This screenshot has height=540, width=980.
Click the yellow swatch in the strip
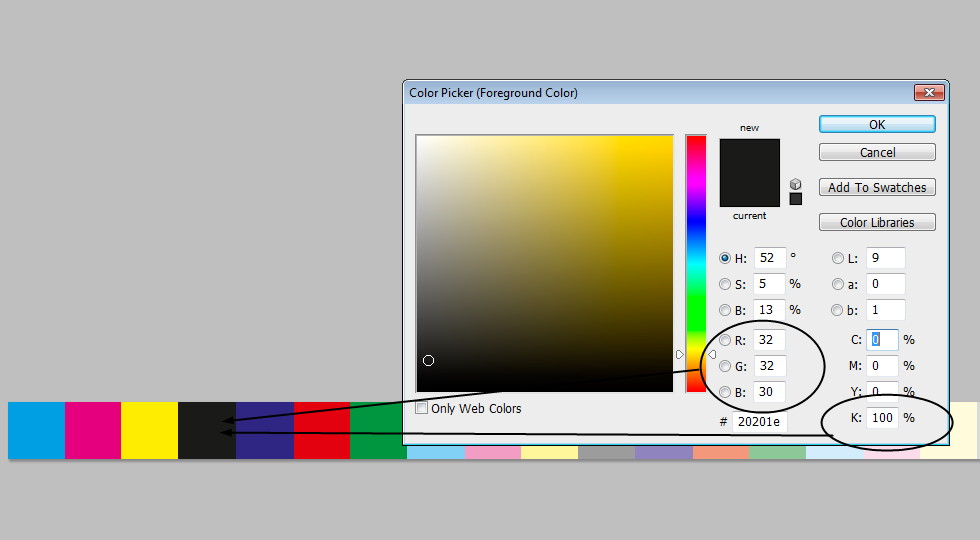149,431
